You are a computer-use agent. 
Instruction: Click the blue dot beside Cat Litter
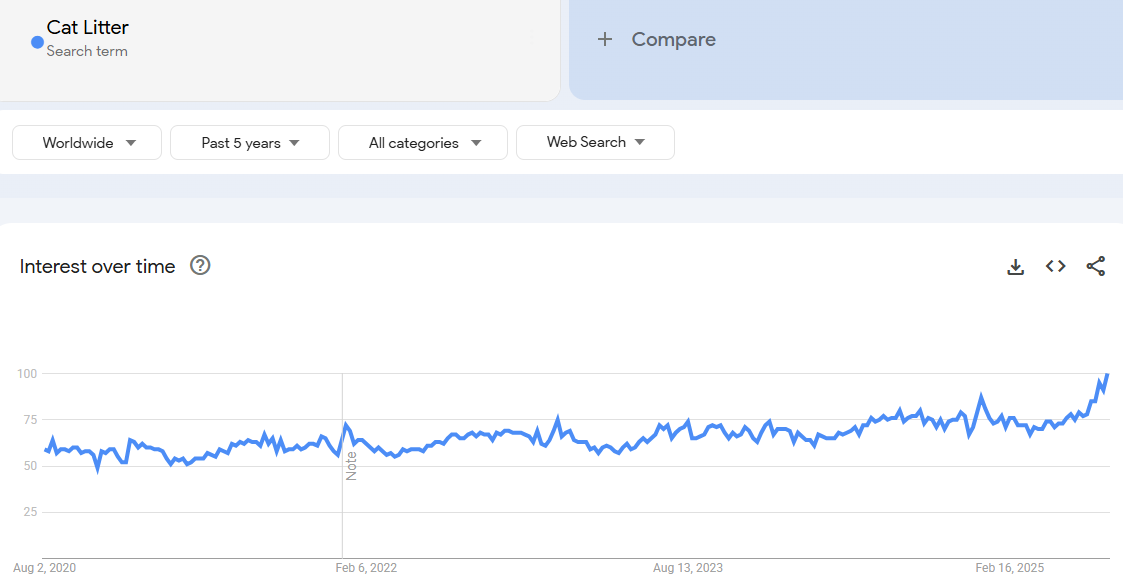coord(37,42)
